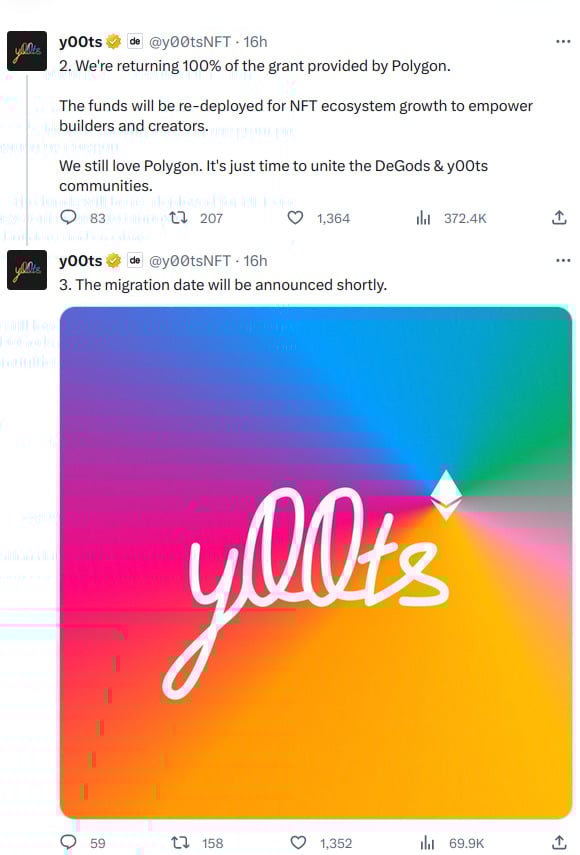Open y00ts avatar on second tweet

click(x=27, y=270)
